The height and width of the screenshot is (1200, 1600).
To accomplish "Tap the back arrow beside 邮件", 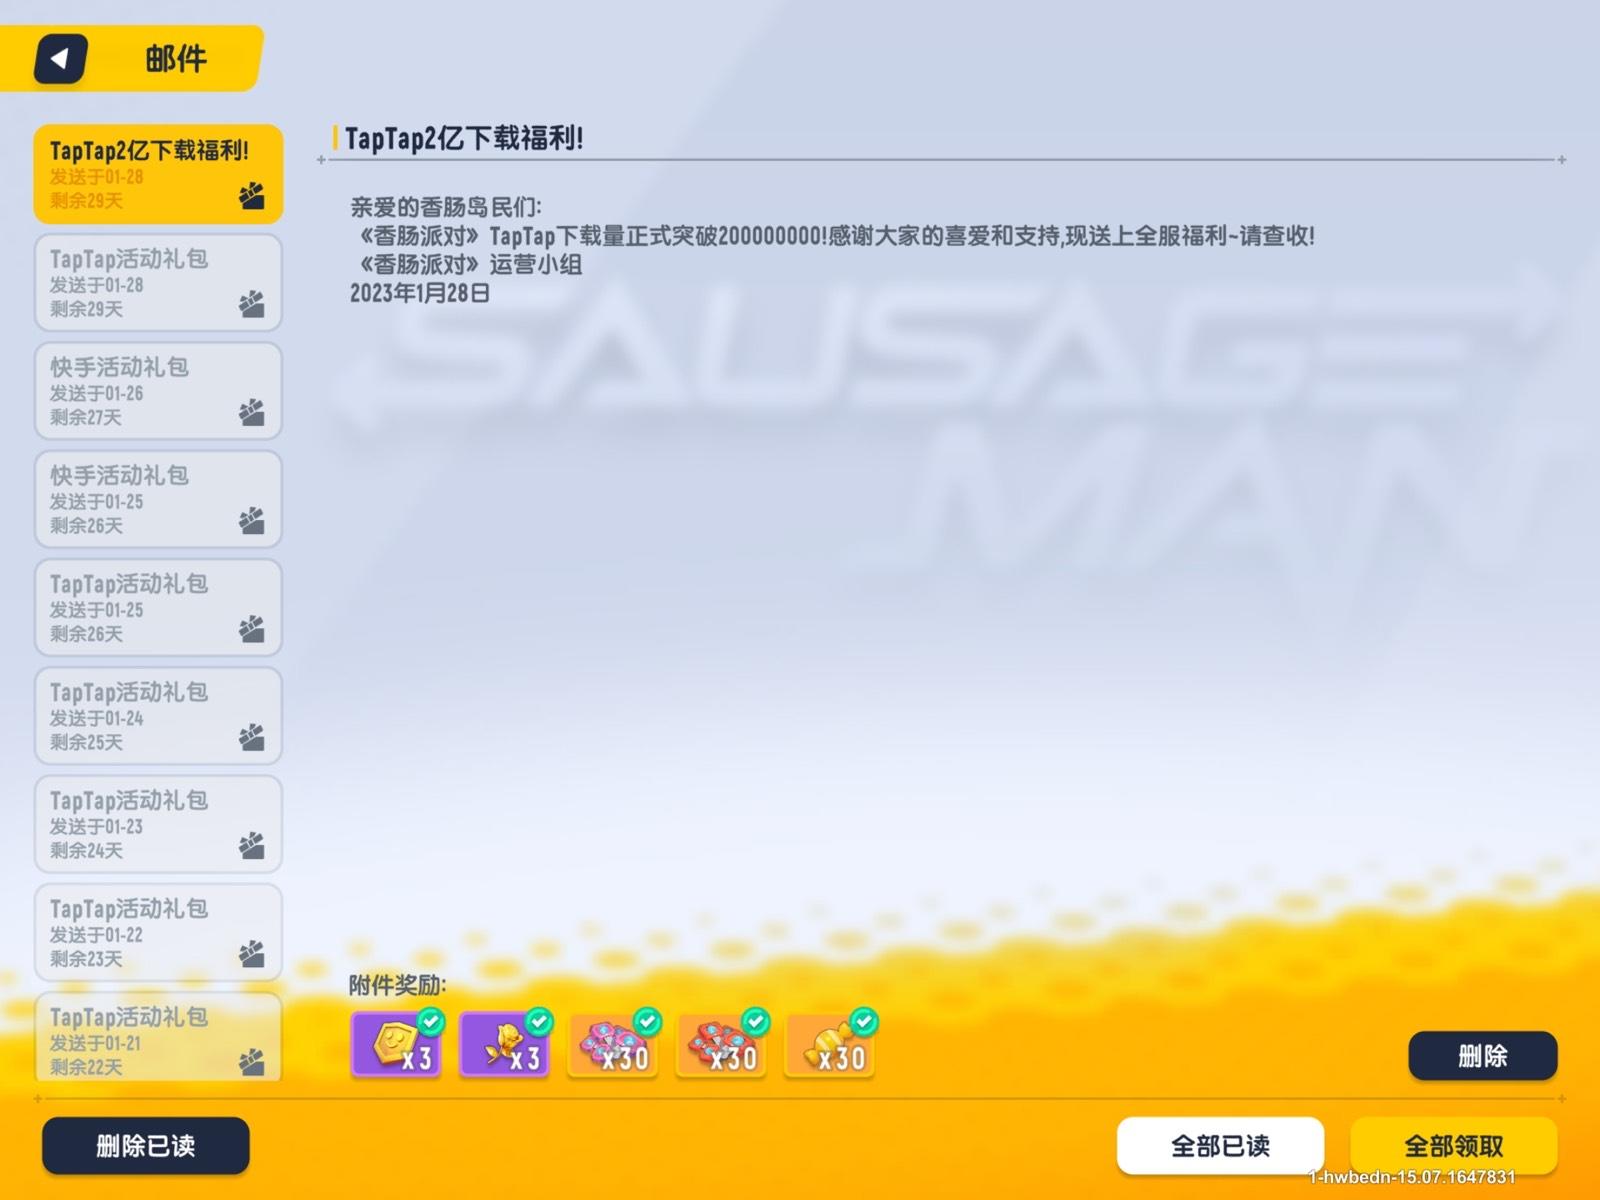I will [60, 59].
